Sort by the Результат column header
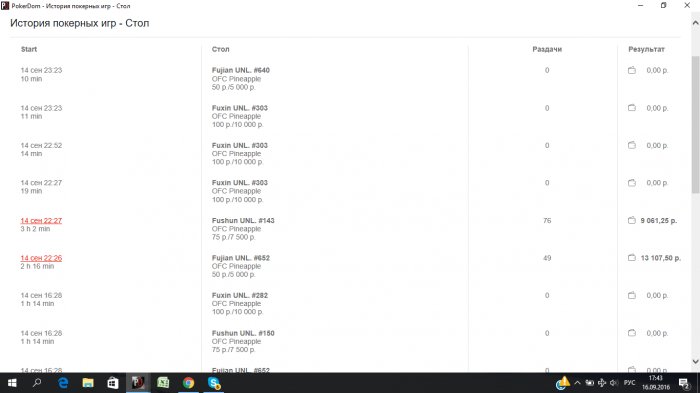700x393 pixels. [646, 49]
